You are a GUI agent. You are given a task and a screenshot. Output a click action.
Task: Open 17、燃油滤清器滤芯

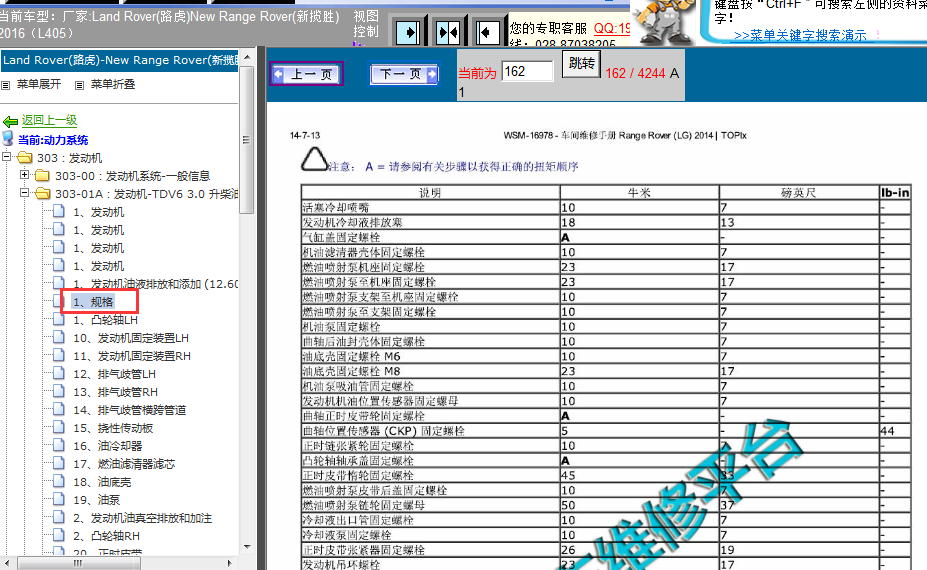click(124, 464)
